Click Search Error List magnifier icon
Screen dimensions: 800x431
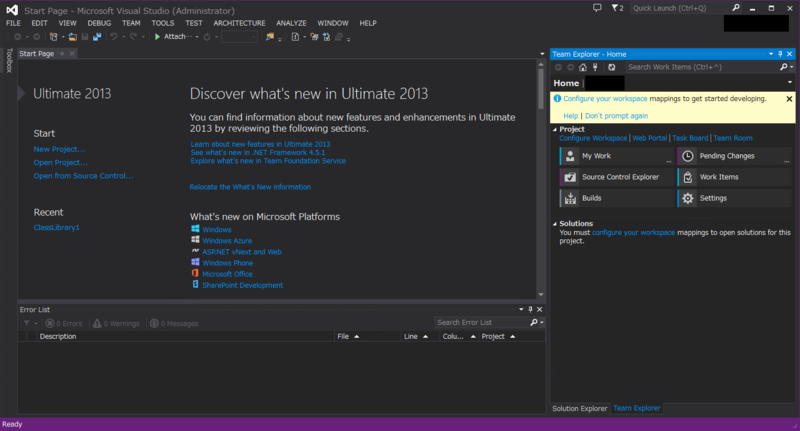click(x=534, y=322)
